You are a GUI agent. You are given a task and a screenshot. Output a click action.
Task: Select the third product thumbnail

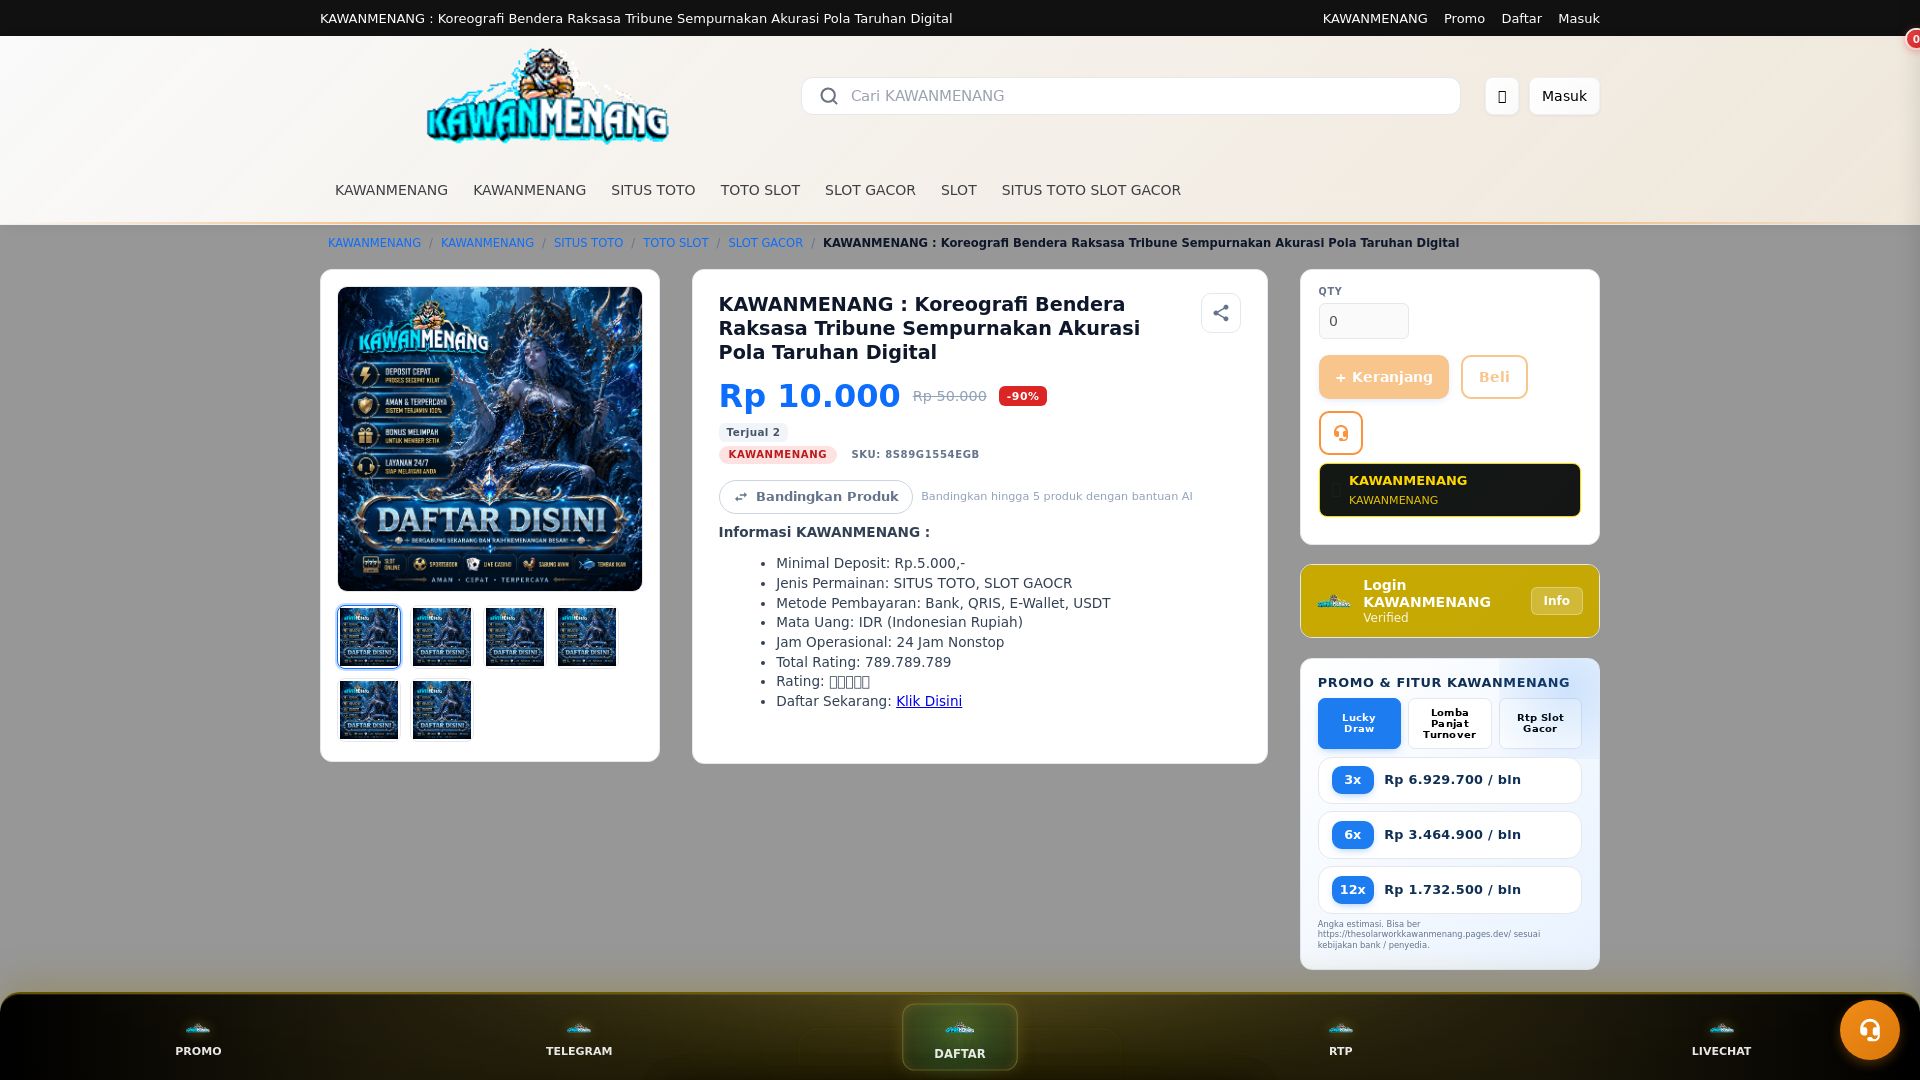(514, 637)
